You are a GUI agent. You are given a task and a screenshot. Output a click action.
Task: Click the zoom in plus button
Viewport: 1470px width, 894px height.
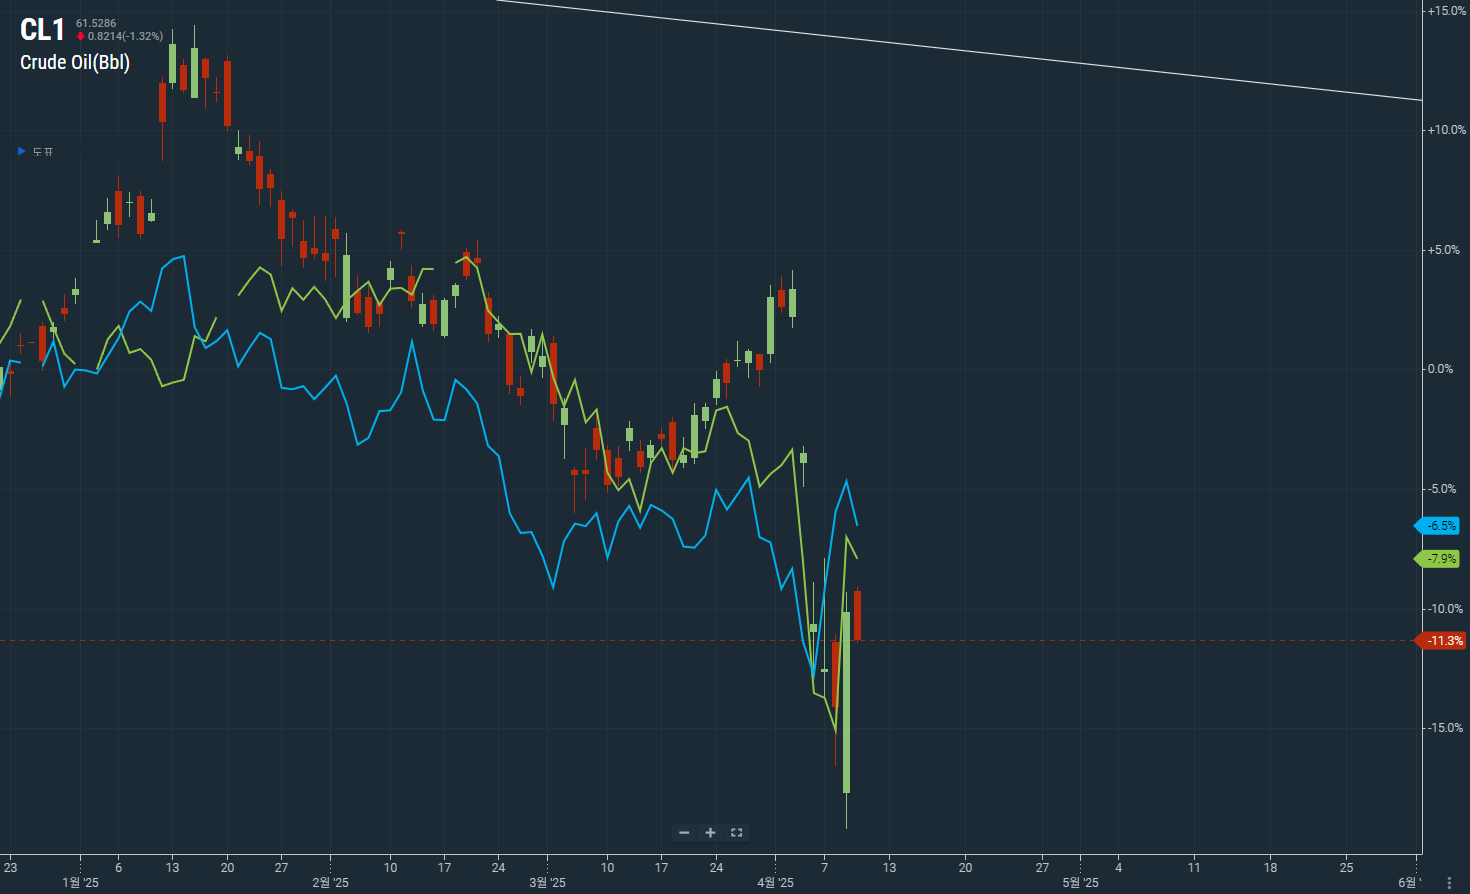coord(710,833)
